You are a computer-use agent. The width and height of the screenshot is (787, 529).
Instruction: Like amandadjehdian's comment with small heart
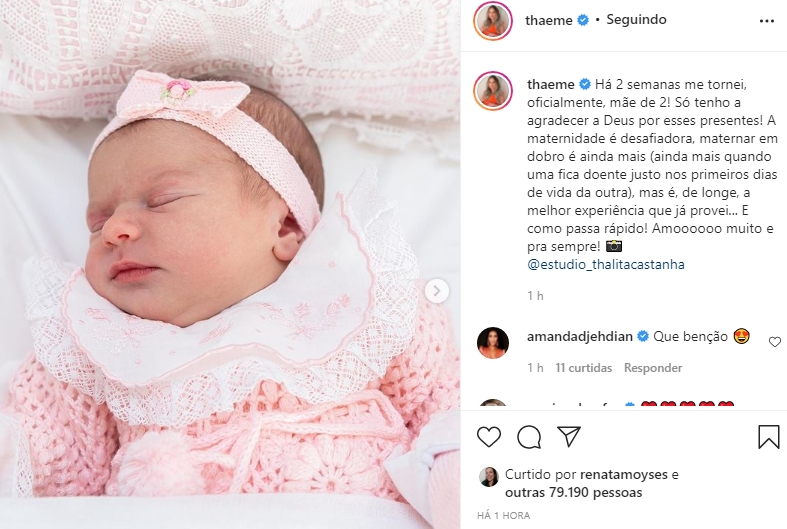774,342
